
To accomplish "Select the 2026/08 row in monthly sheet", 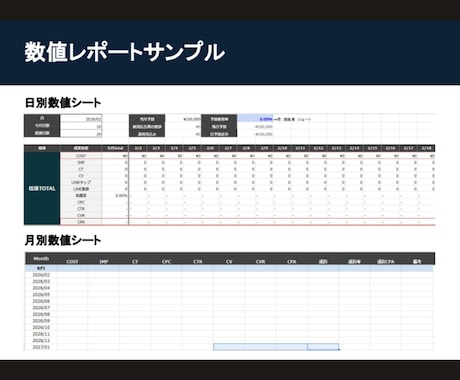I will coord(229,314).
